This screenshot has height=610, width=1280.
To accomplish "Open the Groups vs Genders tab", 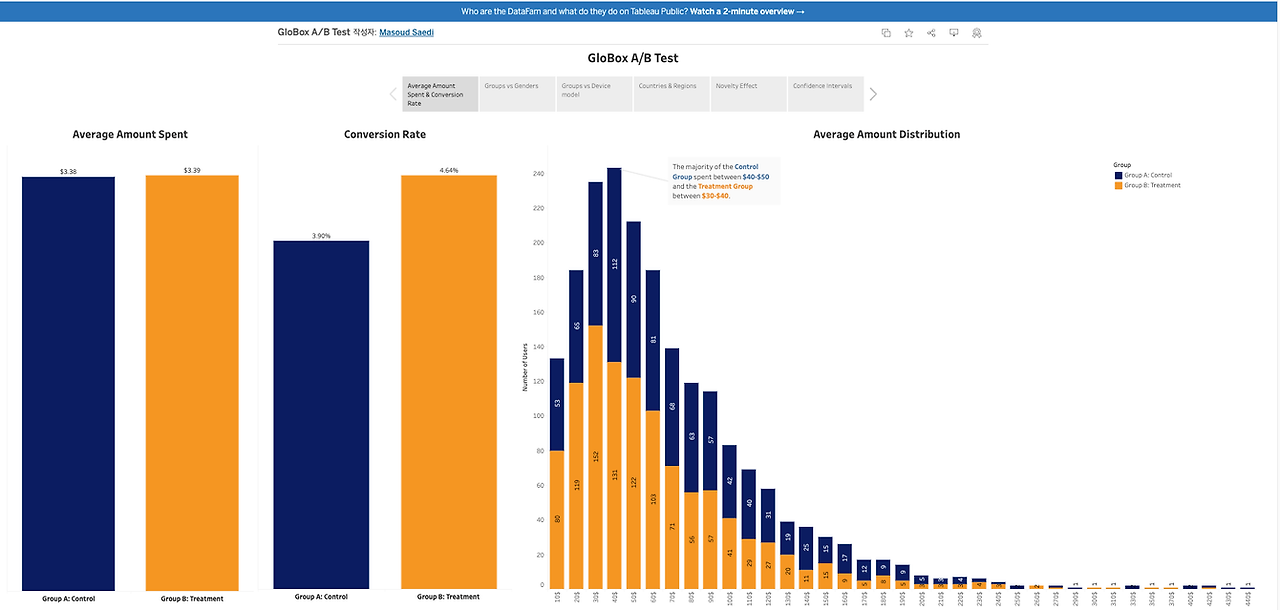I will tap(517, 94).
